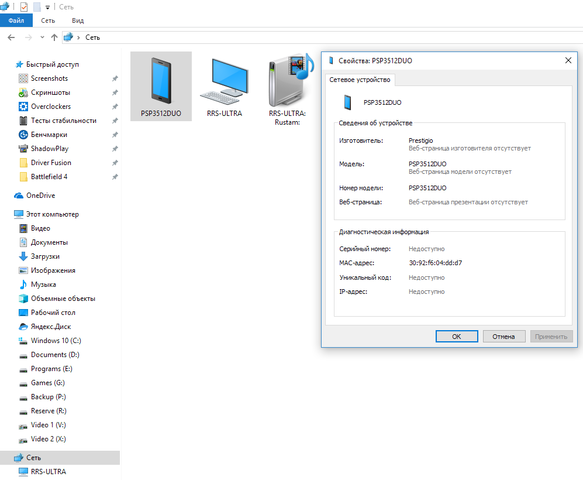The height and width of the screenshot is (480, 583).
Task: Open the Сеть ribbon tab
Action: tap(48, 20)
